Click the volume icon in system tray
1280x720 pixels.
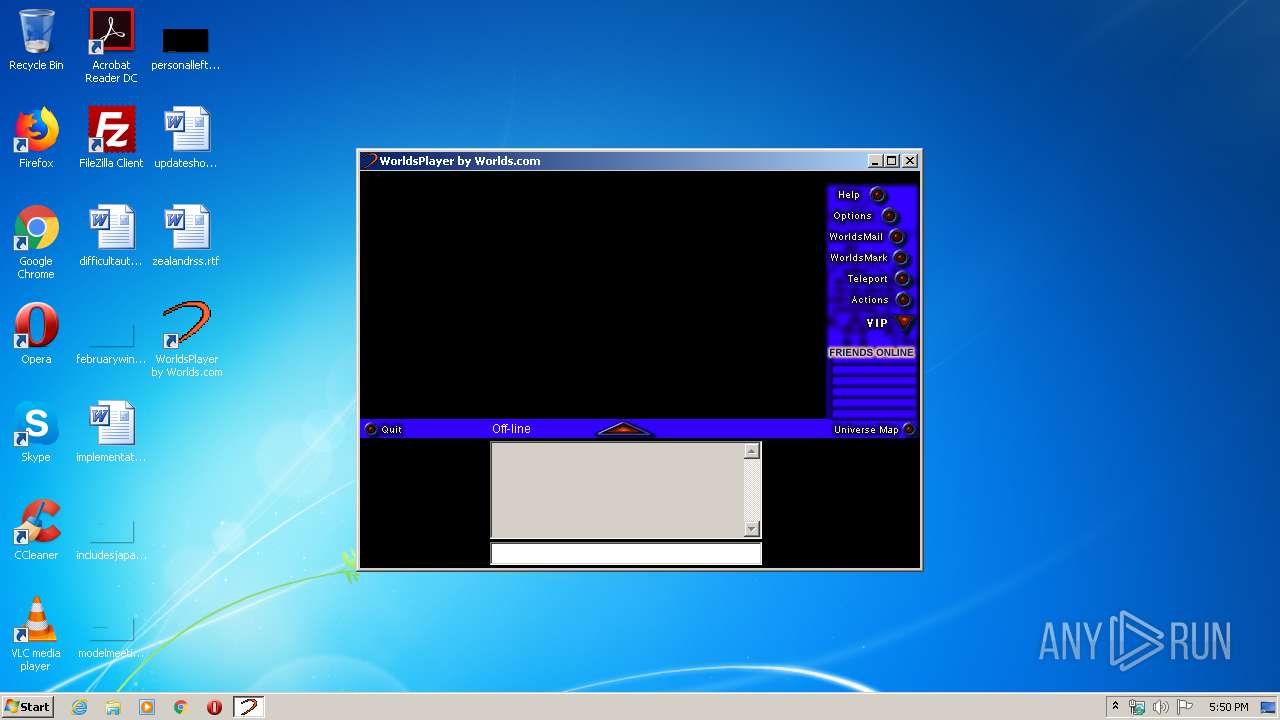coord(1161,707)
